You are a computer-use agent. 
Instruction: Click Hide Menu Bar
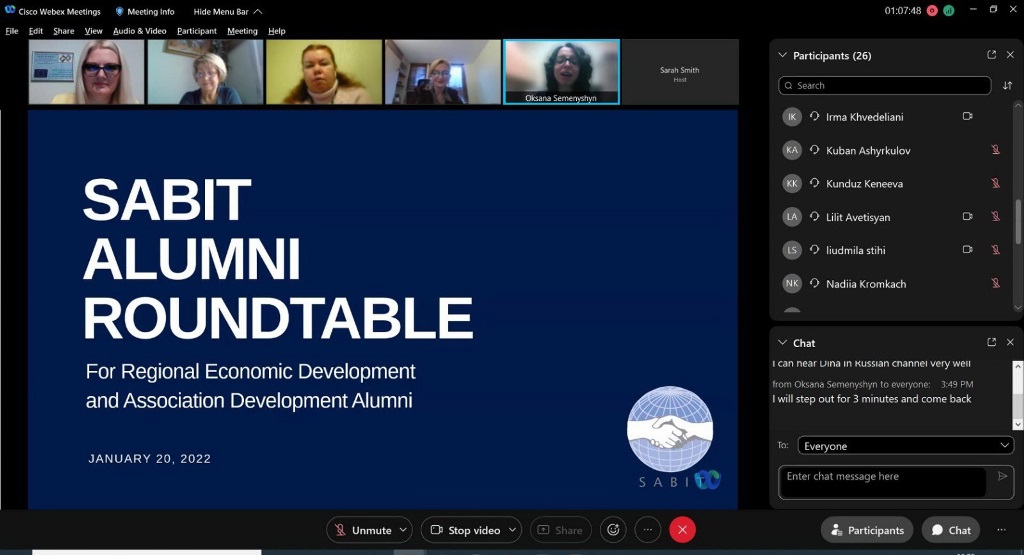227,12
